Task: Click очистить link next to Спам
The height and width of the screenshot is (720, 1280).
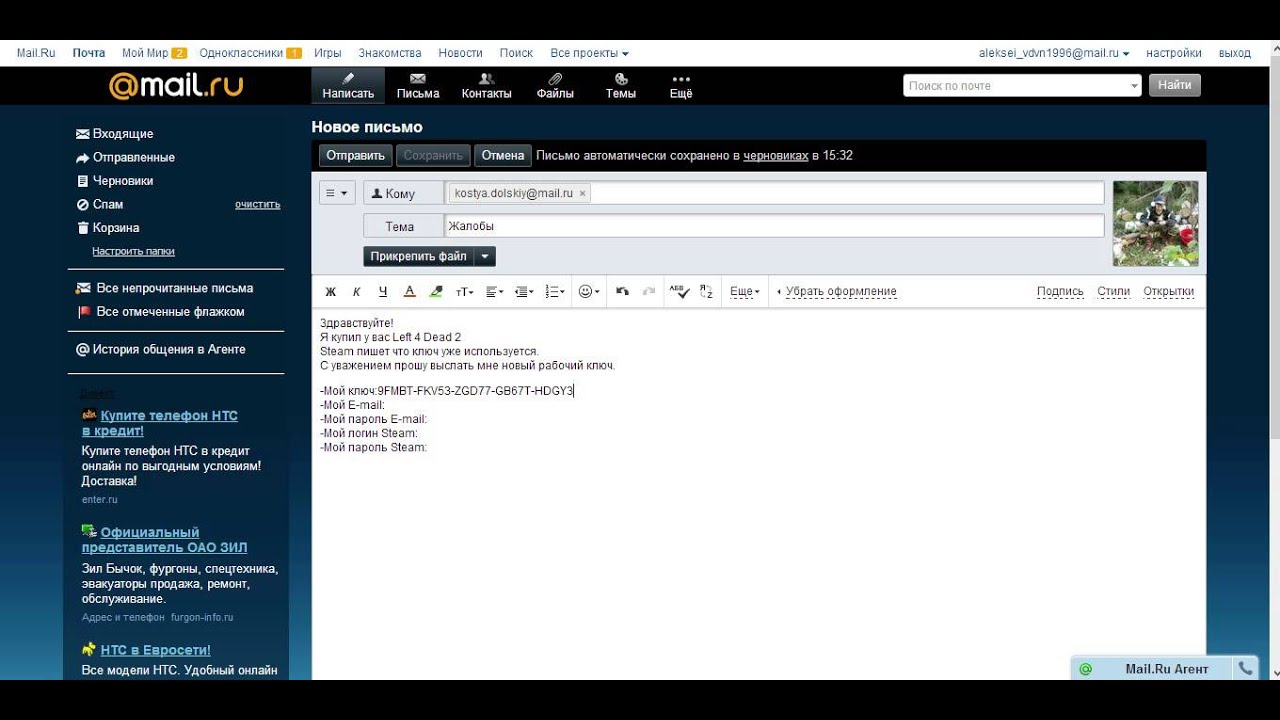Action: coord(258,205)
